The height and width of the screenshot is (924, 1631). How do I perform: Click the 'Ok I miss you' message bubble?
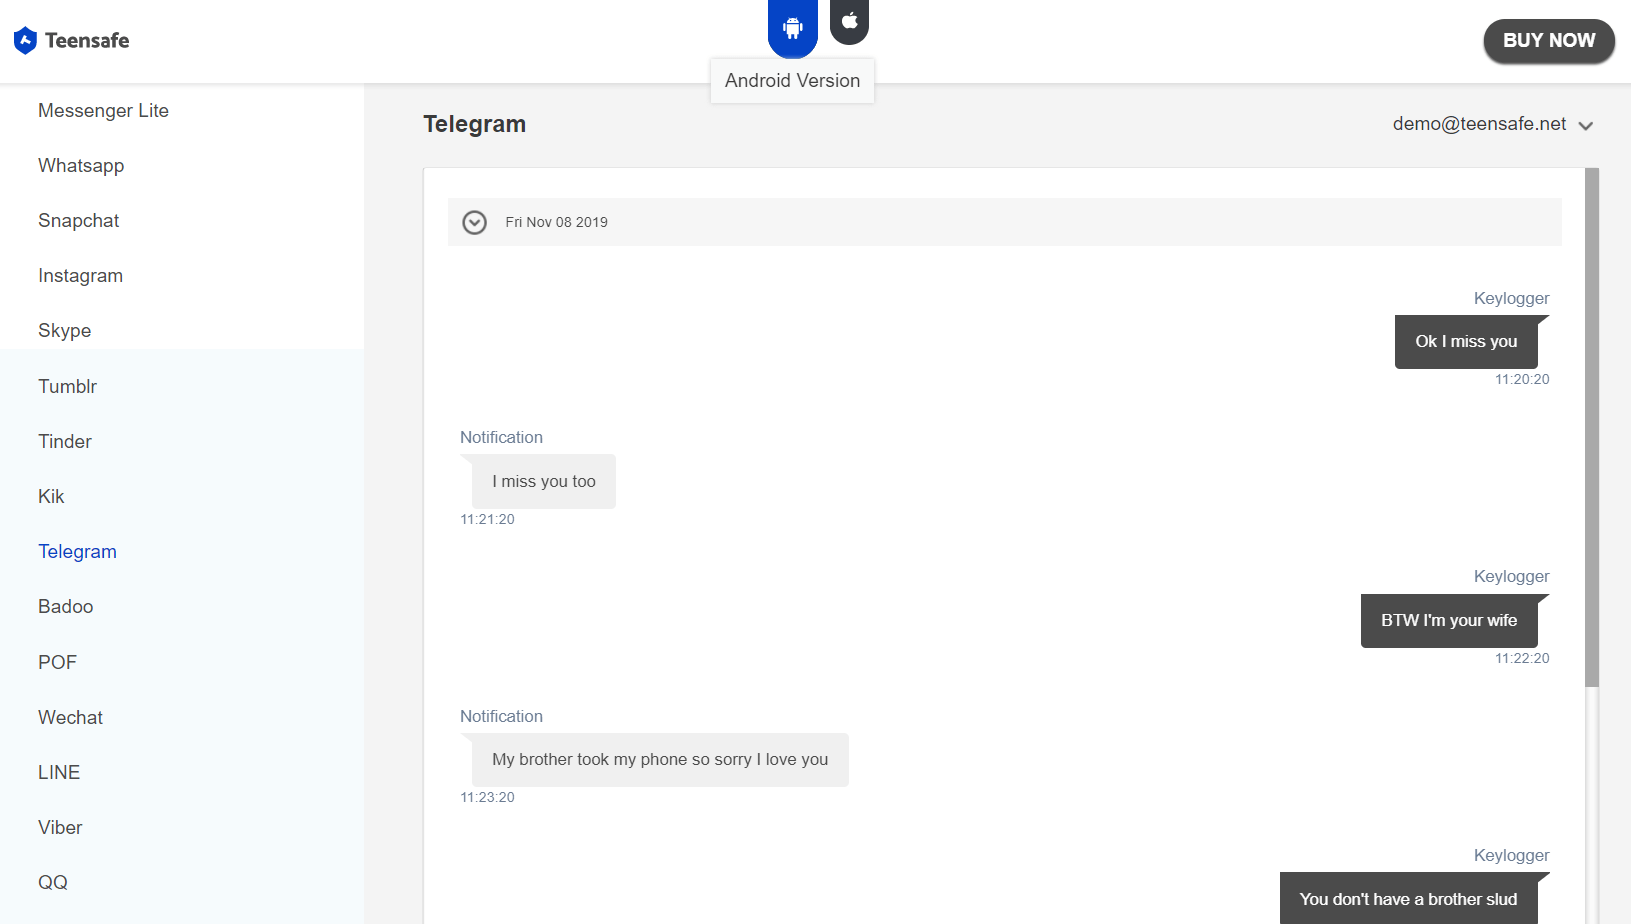pos(1466,342)
